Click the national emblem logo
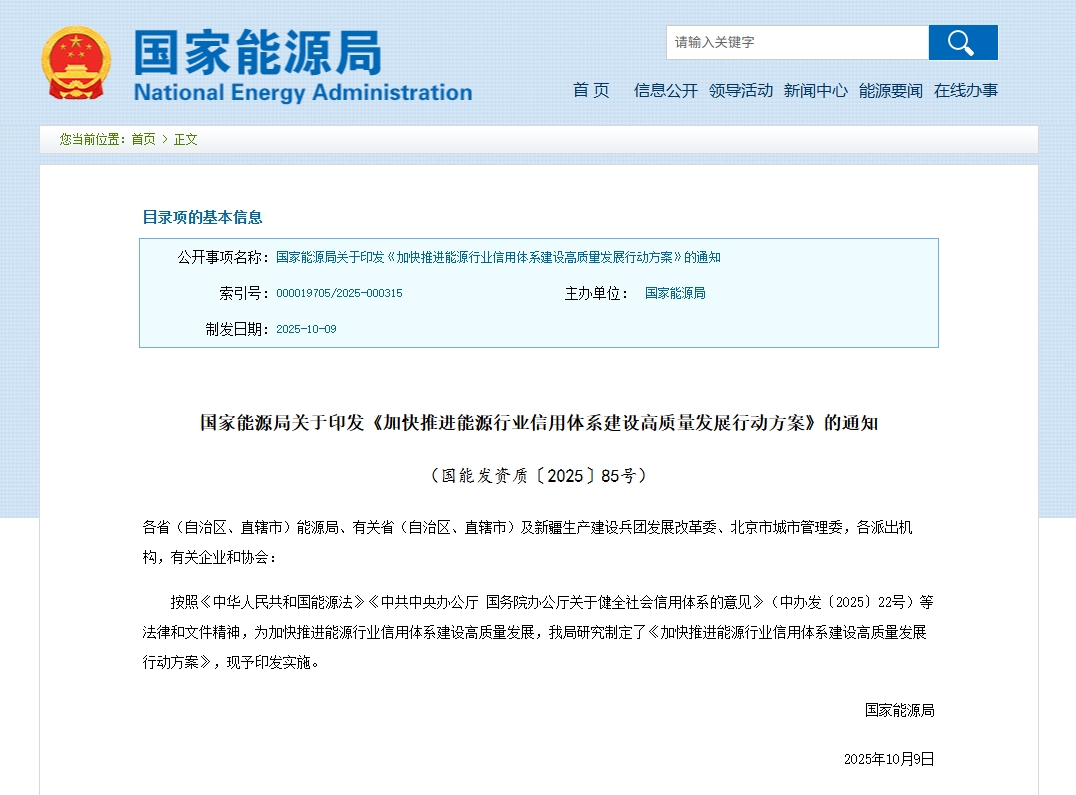Viewport: 1076px width, 795px height. pyautogui.click(x=76, y=63)
